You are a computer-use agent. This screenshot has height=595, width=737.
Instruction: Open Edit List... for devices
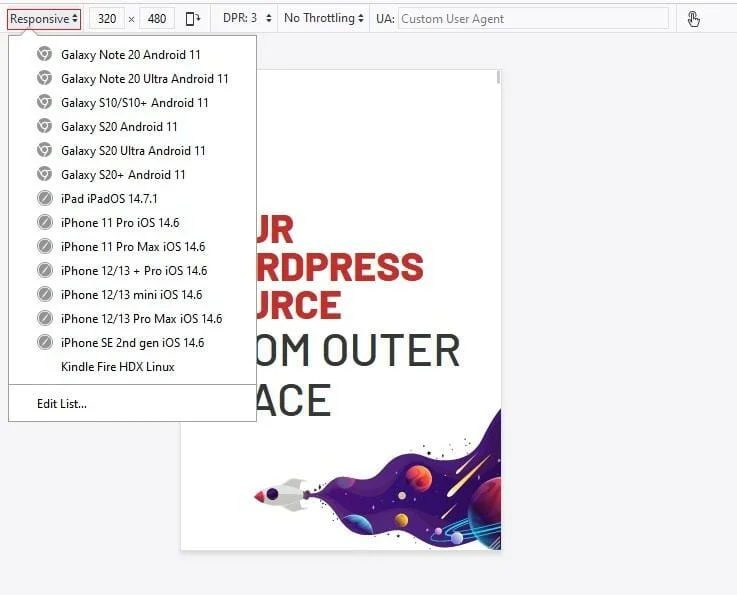coord(133,404)
